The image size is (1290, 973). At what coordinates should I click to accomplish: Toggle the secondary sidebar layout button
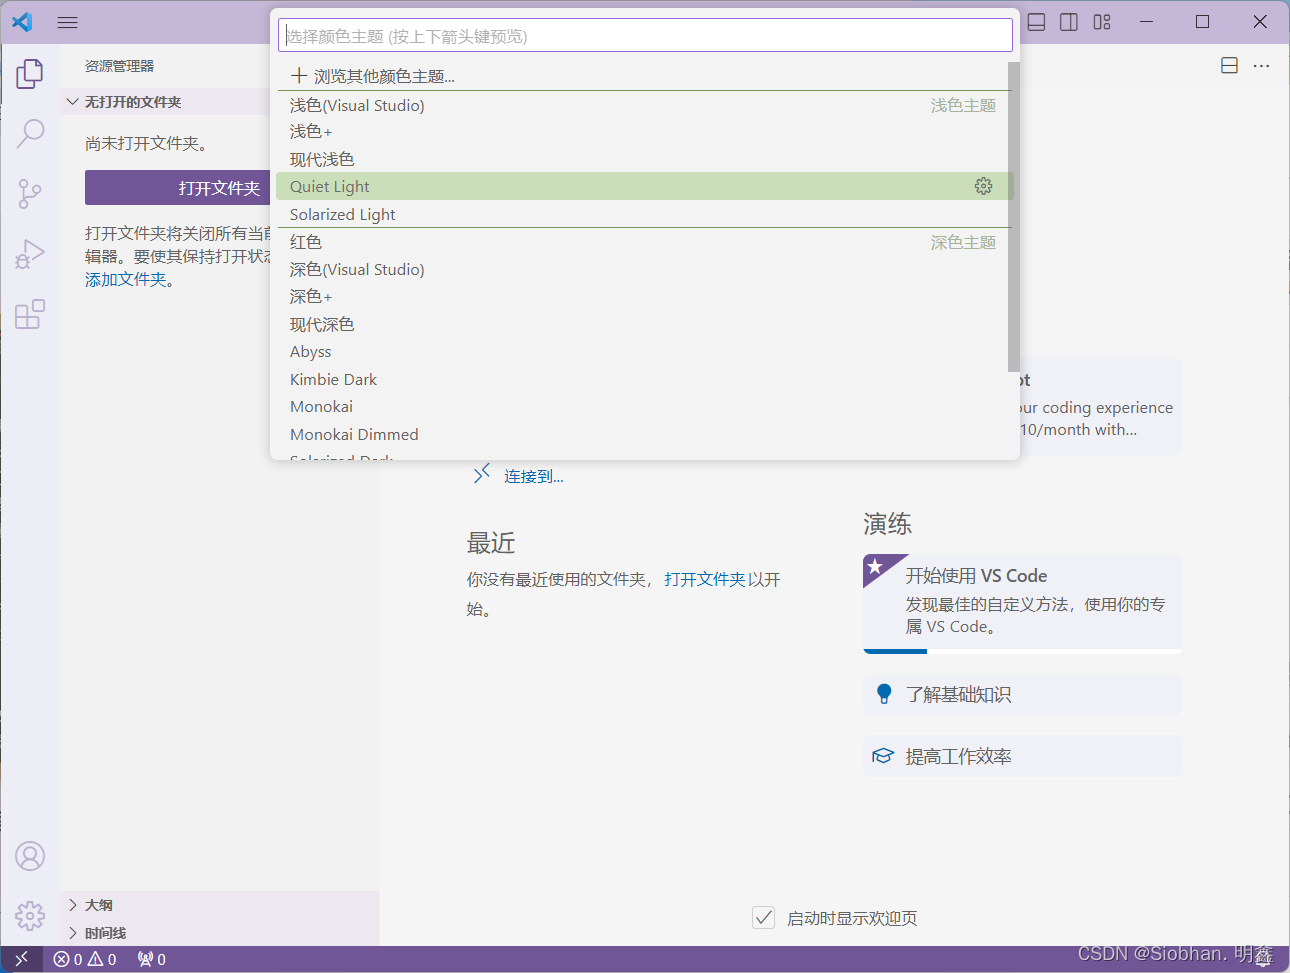click(1069, 22)
